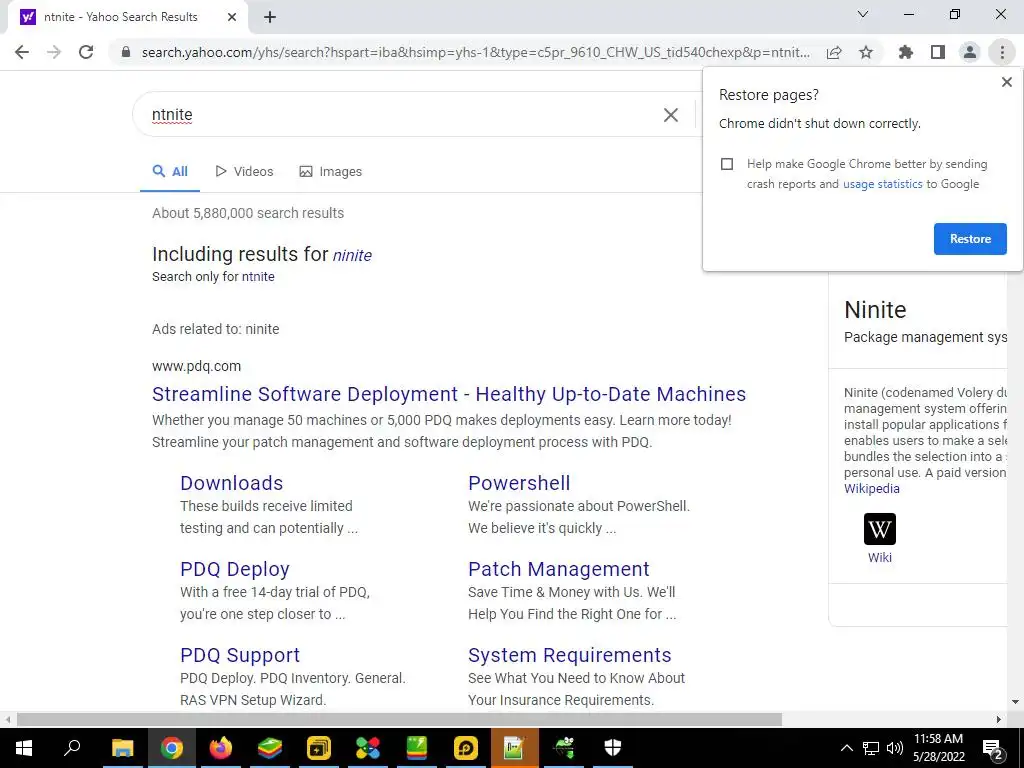Open highlighted notepad app in taskbar
1024x768 pixels.
[x=515, y=748]
